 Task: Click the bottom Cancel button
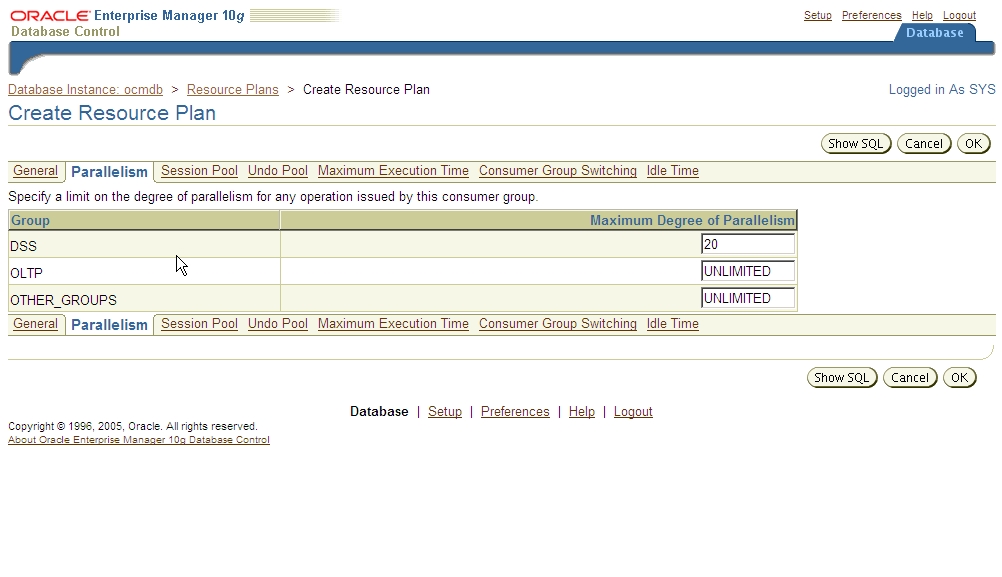909,378
